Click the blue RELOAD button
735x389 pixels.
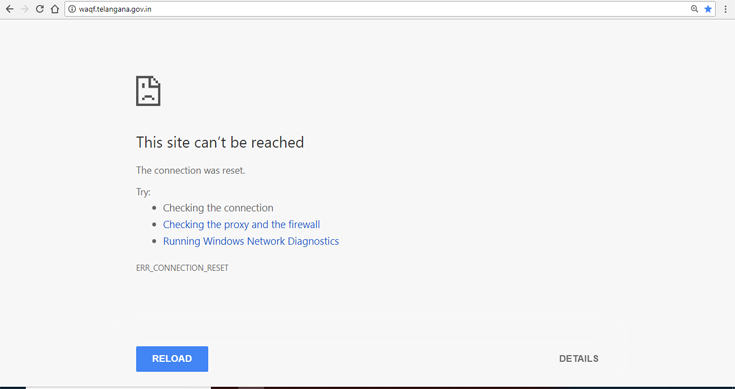172,359
